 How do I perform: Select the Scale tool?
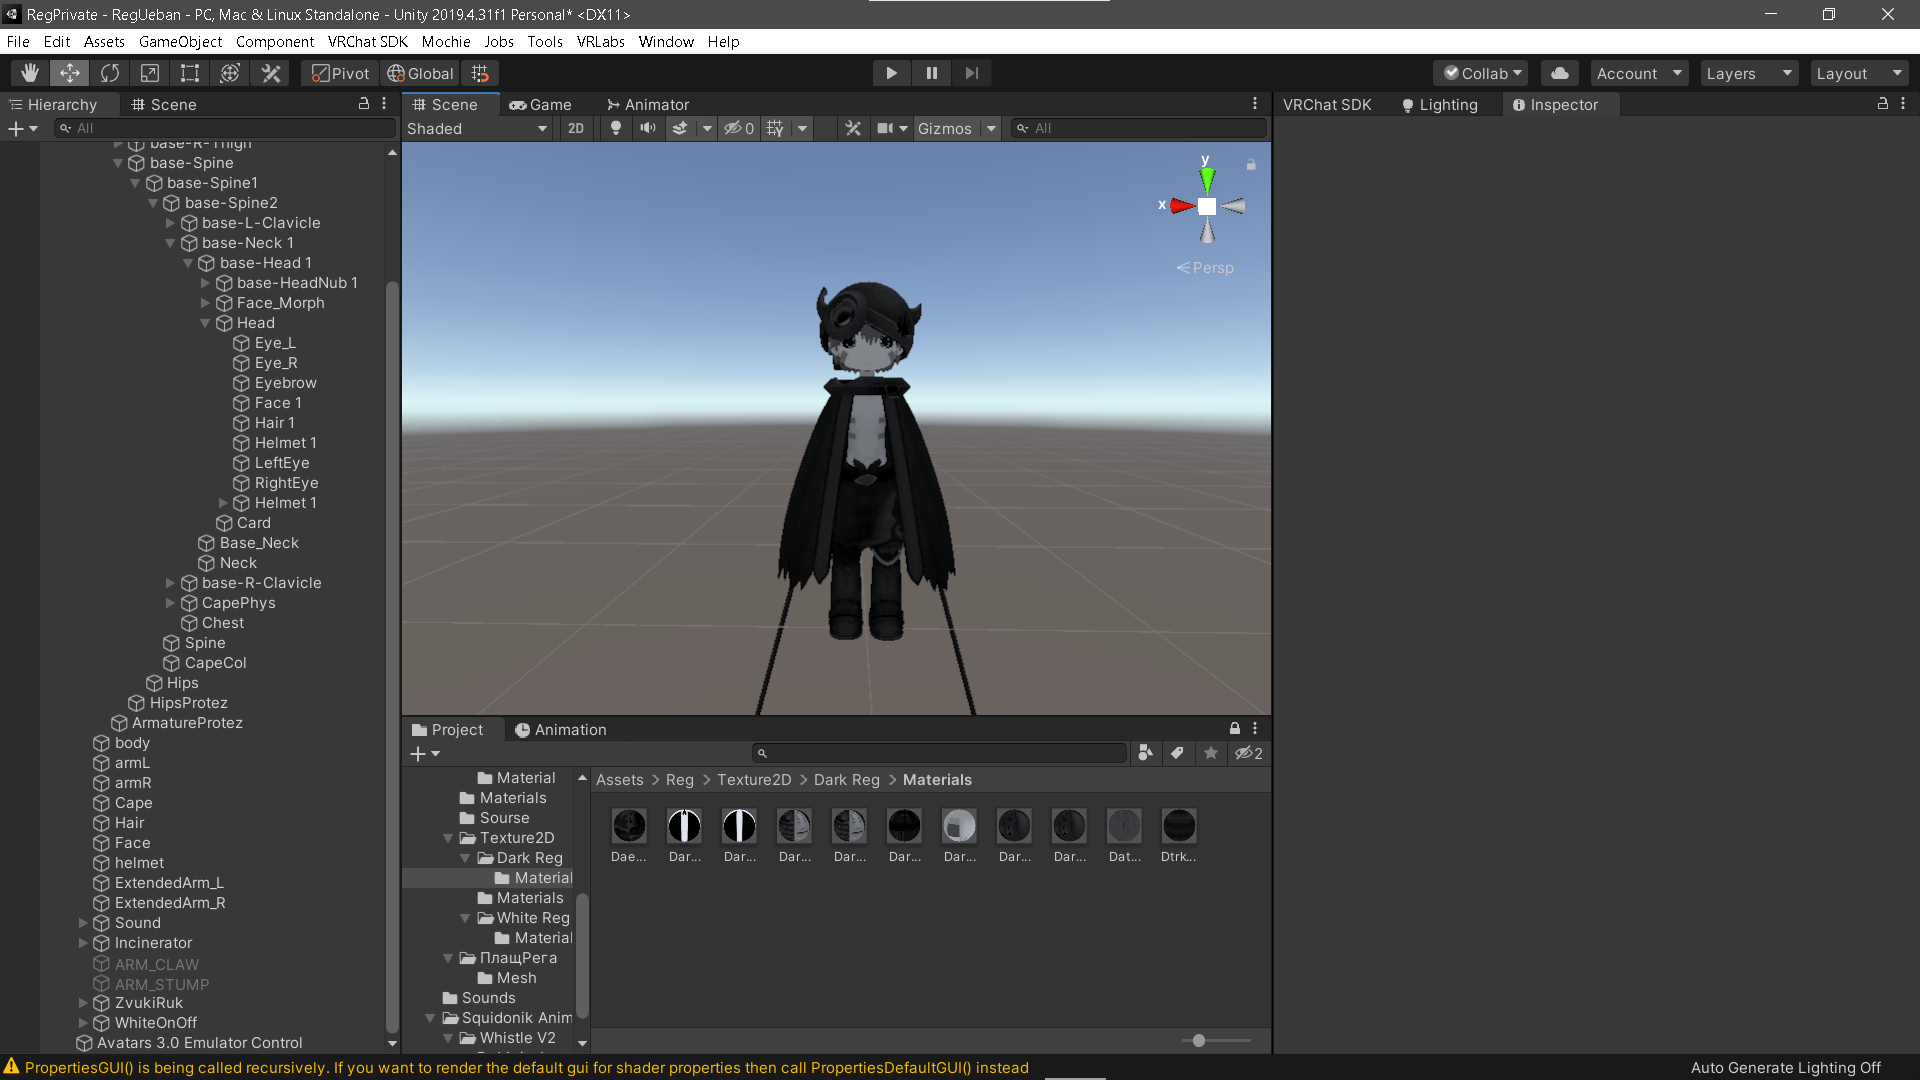[149, 73]
